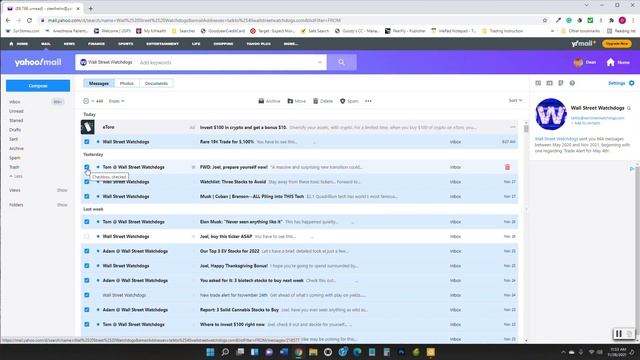Switch to the Documents tab
640x360 pixels.
156,83
